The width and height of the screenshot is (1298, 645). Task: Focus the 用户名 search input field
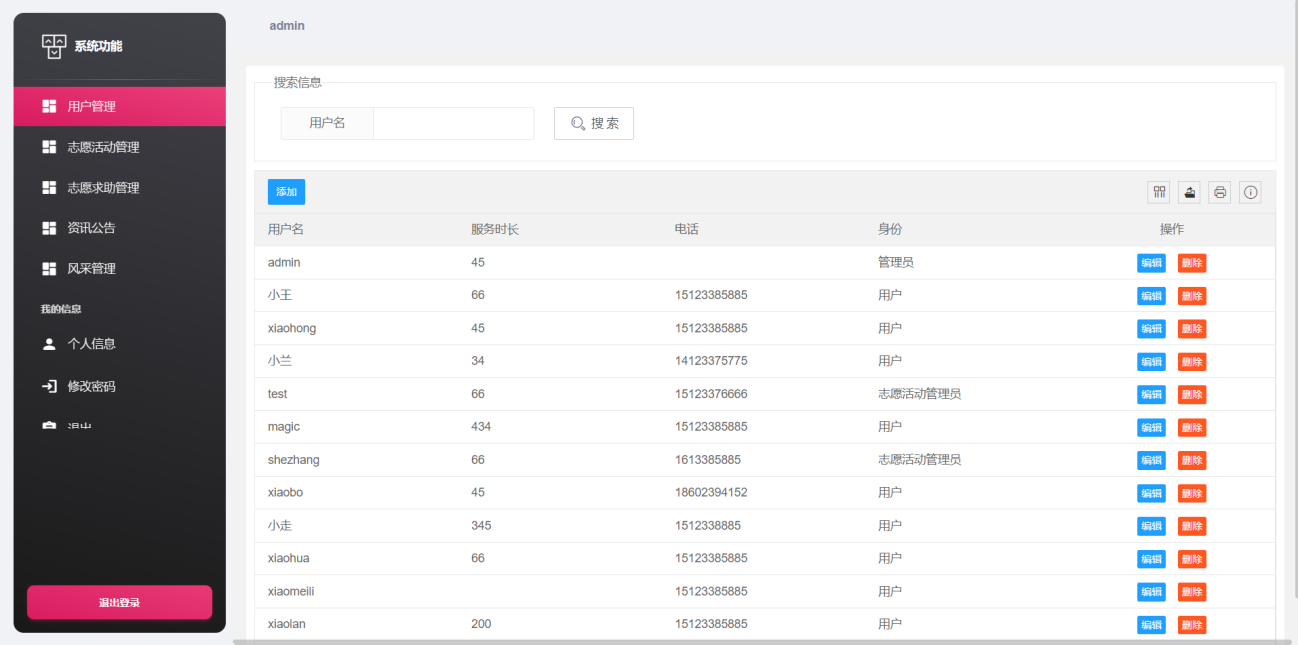pos(453,123)
